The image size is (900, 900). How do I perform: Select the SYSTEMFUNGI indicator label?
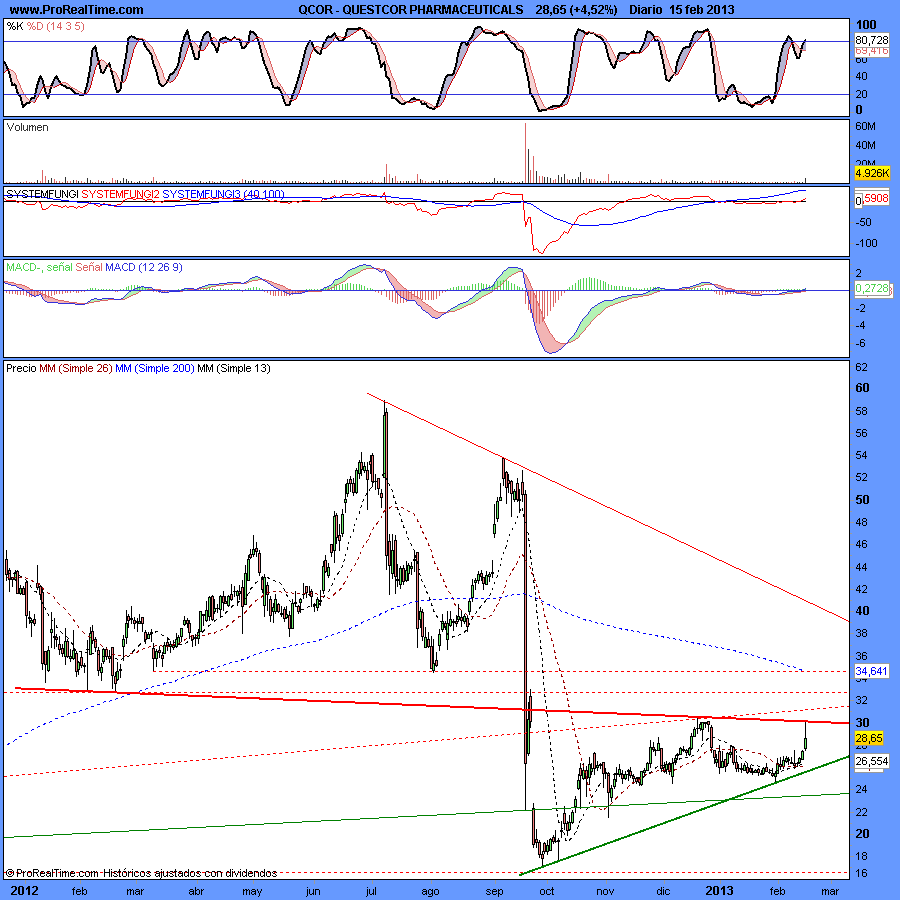tap(41, 192)
